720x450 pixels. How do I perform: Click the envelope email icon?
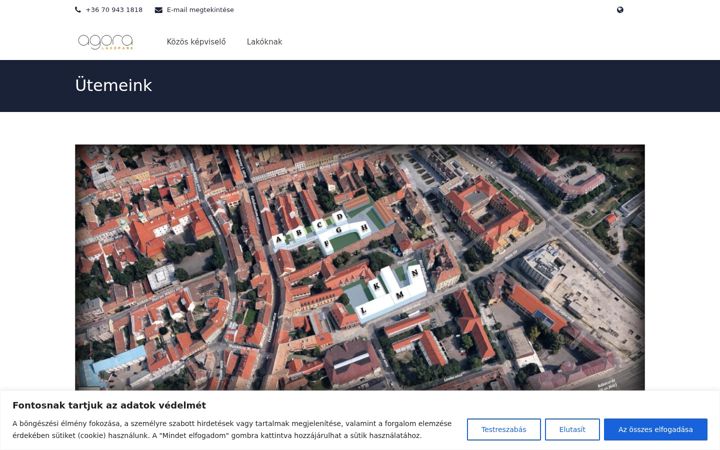pos(158,10)
